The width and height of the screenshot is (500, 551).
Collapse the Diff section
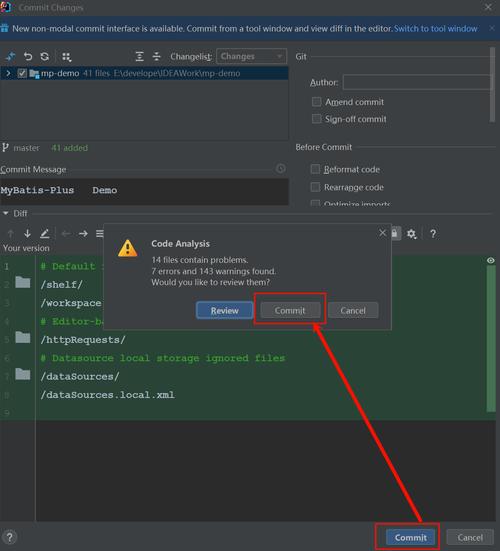coord(6,213)
